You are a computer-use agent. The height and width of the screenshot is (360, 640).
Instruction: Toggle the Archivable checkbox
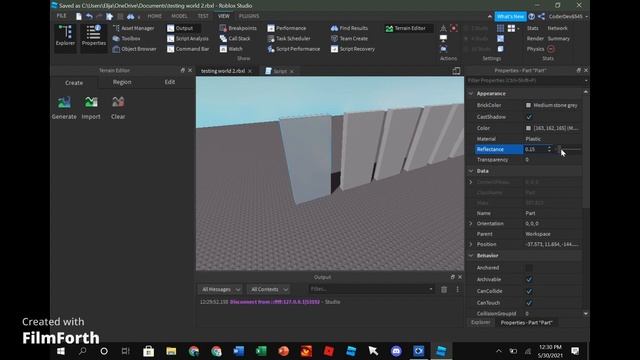coord(529,280)
